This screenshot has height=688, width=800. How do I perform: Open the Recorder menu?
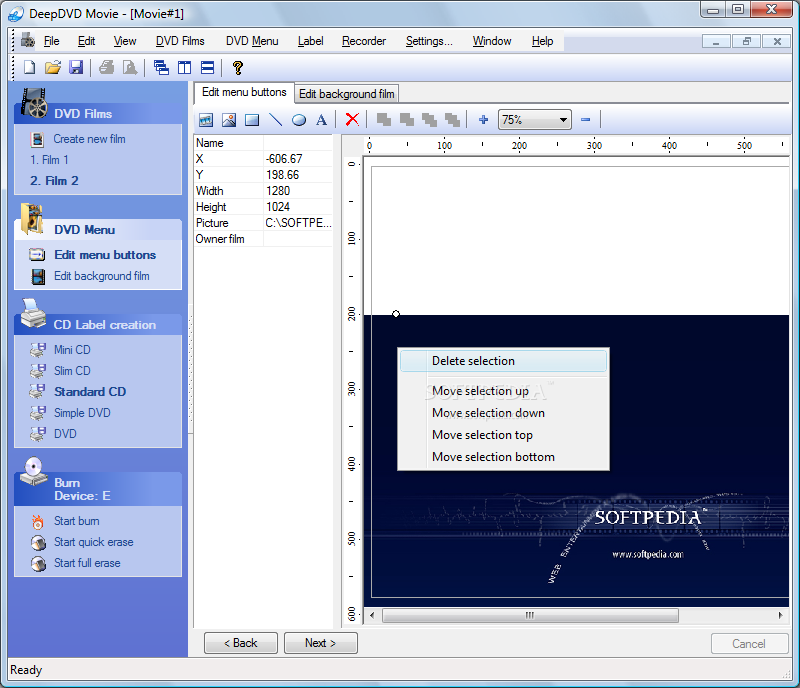pos(364,41)
